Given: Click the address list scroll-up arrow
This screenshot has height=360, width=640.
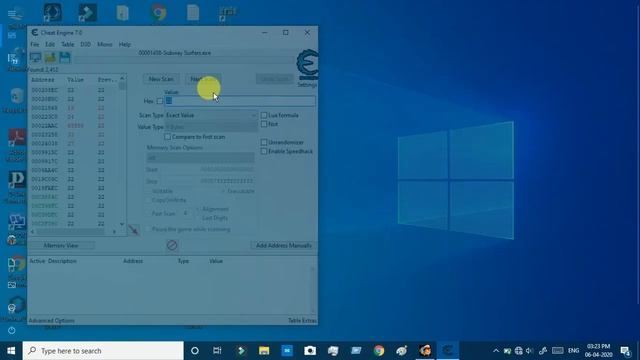Looking at the screenshot, I should tap(122, 78).
